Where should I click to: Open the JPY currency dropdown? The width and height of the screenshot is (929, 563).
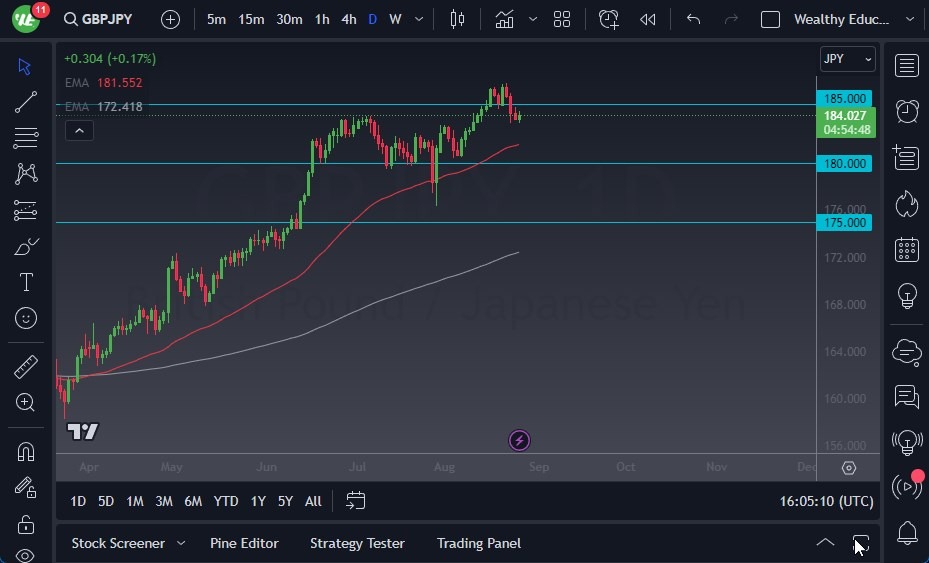(x=847, y=59)
